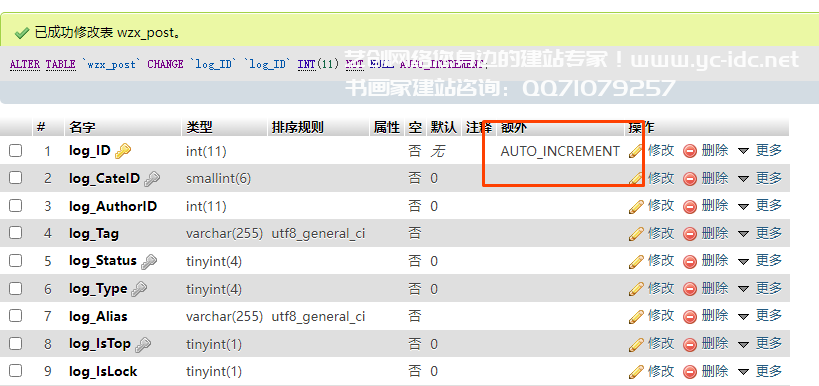Viewport: 819px width, 386px height.
Task: Click the grey index key icon beside log_CateID
Action: 151,179
